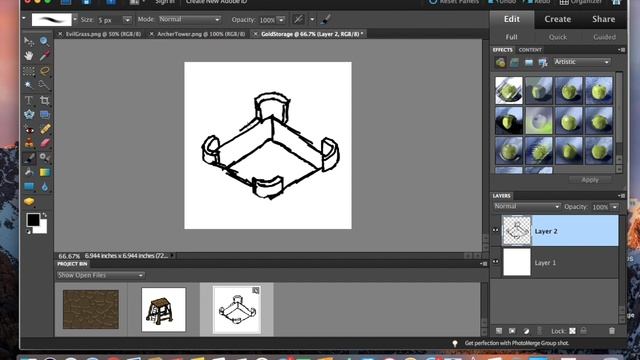
Task: Add layer mask icon in Layers
Action: click(x=512, y=331)
